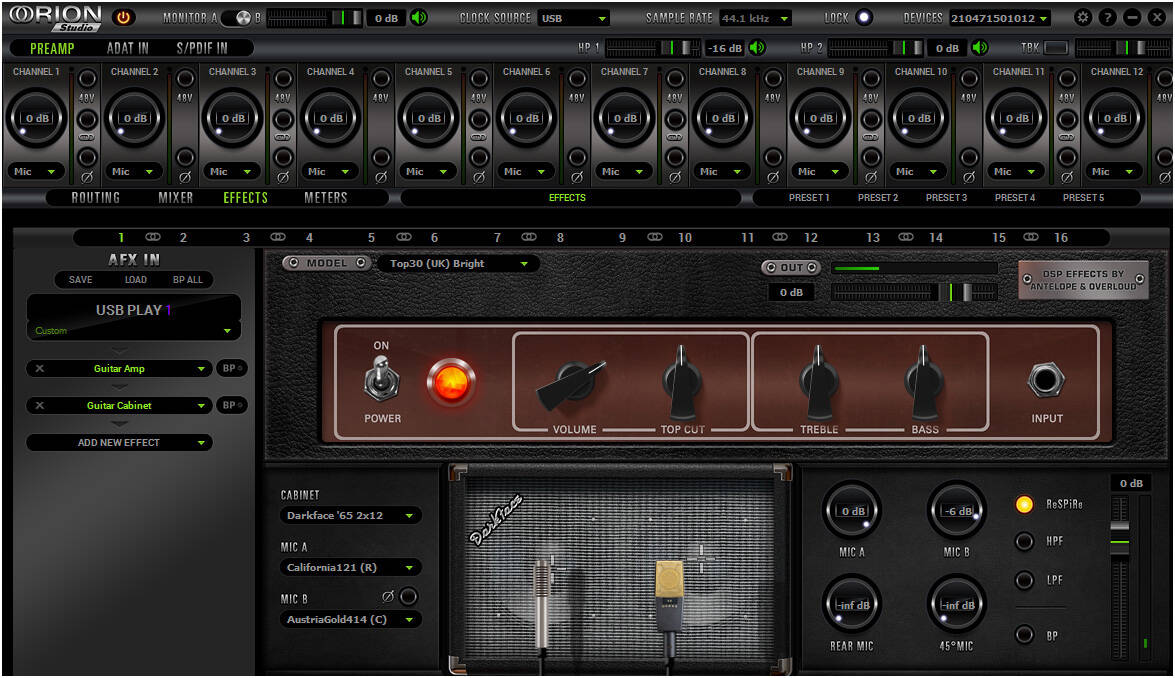Toggle the MIC B phase invert button

point(408,596)
